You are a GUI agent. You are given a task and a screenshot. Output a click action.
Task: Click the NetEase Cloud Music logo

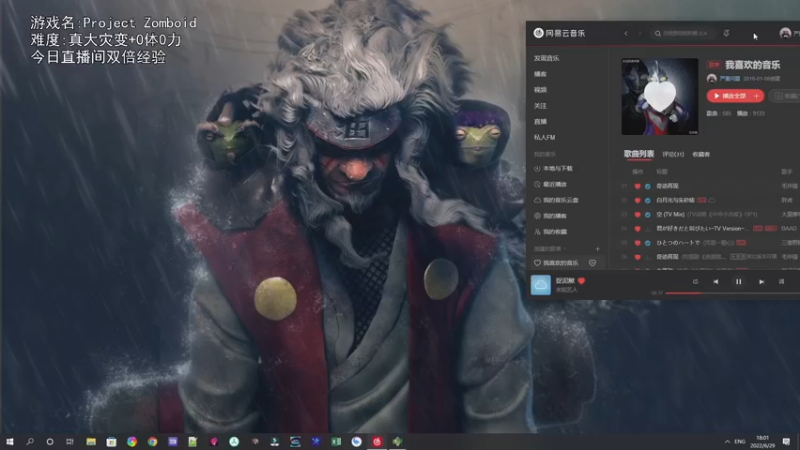tap(559, 33)
